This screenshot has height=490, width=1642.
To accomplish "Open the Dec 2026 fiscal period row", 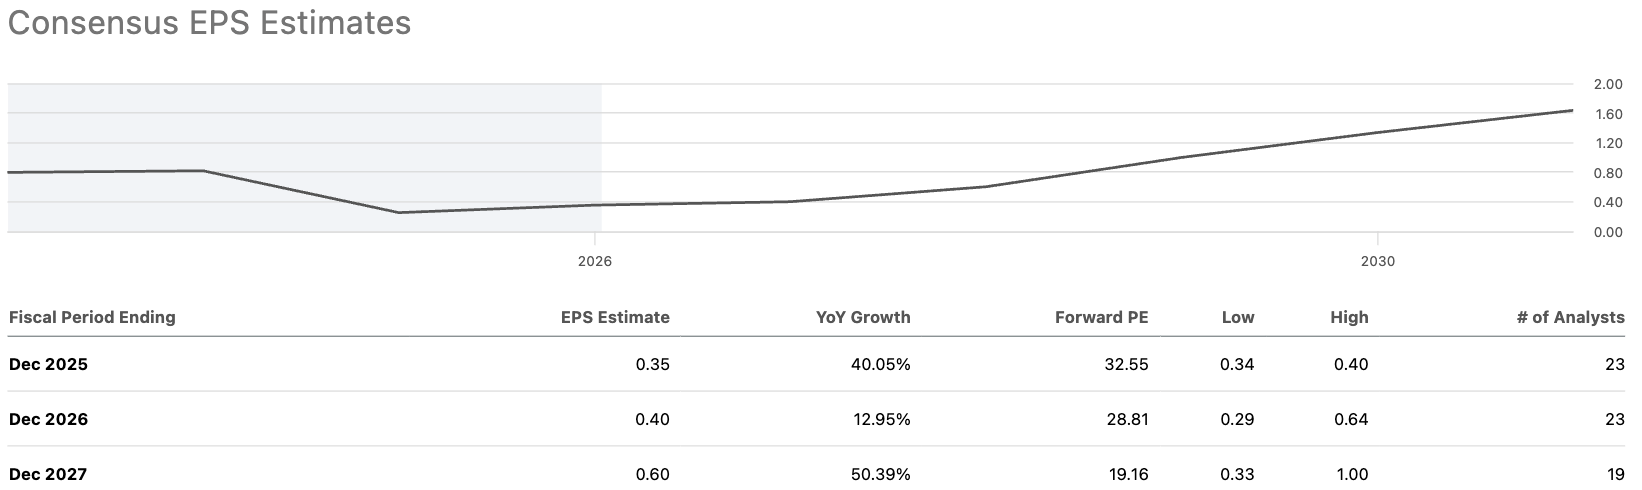I will point(48,419).
